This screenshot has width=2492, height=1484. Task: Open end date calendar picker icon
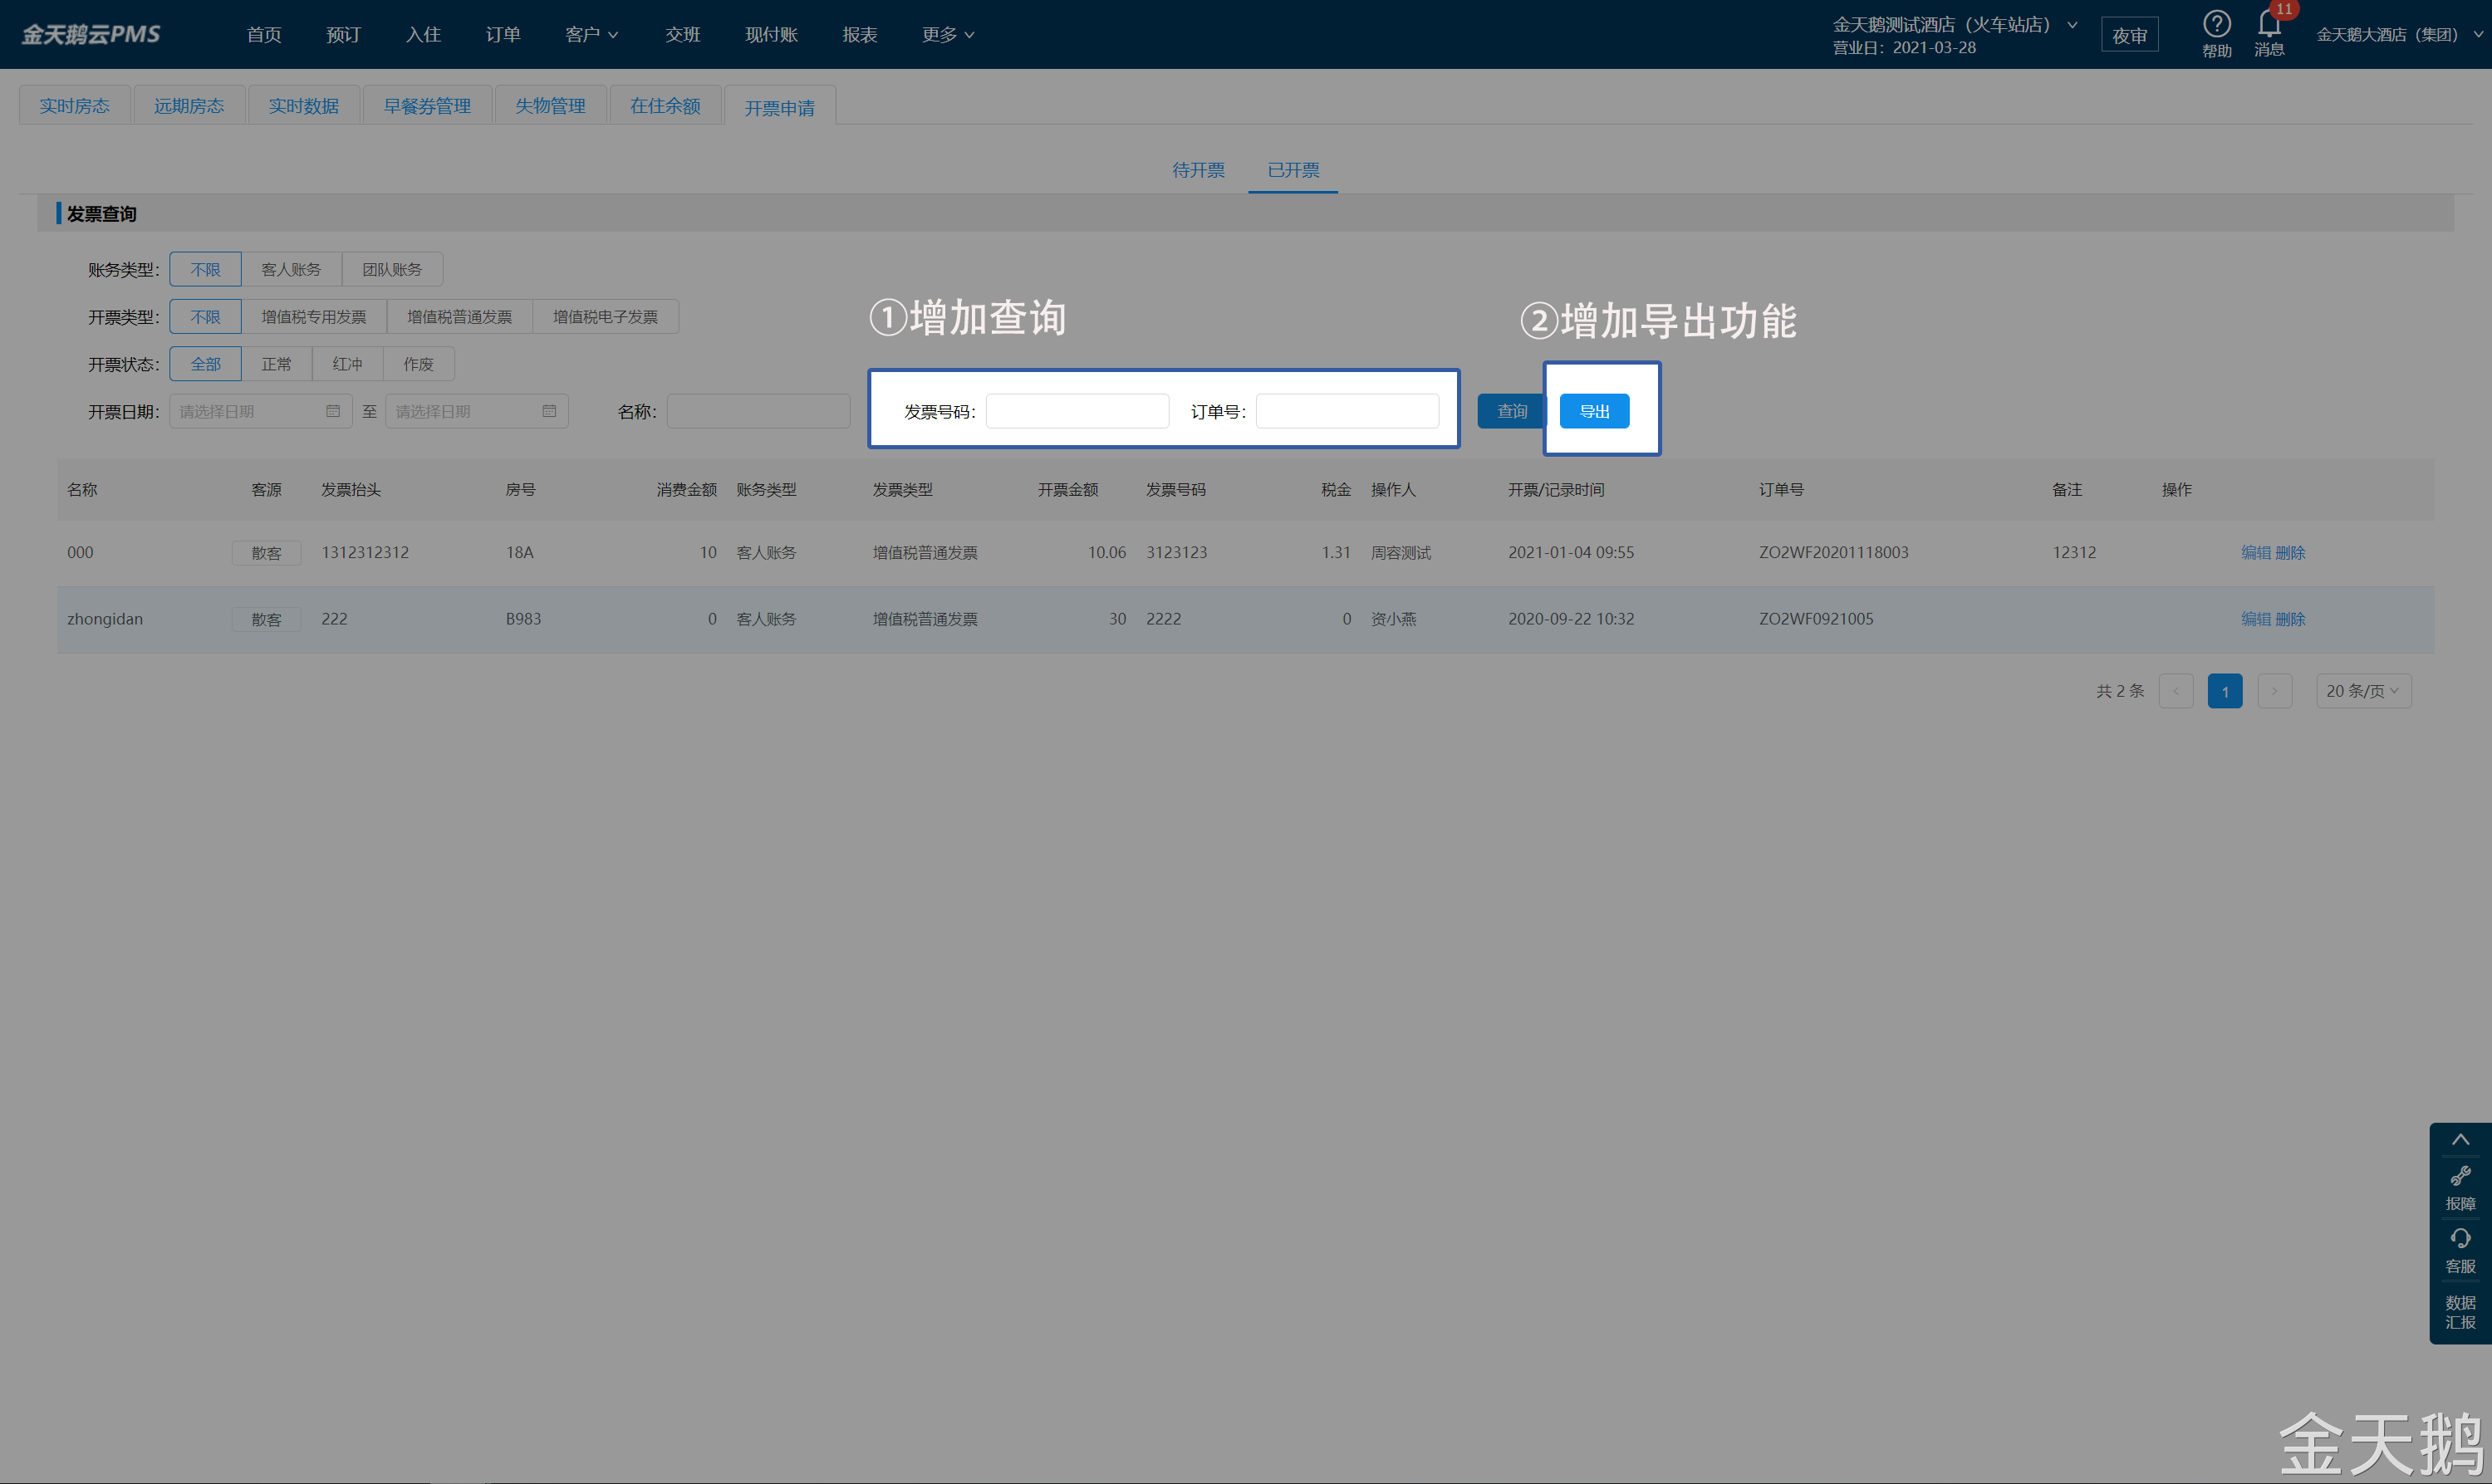point(549,411)
